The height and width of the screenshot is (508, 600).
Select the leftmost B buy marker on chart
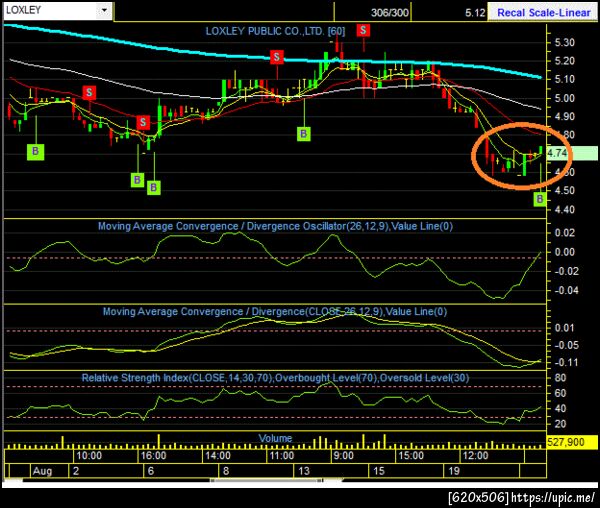[x=35, y=151]
